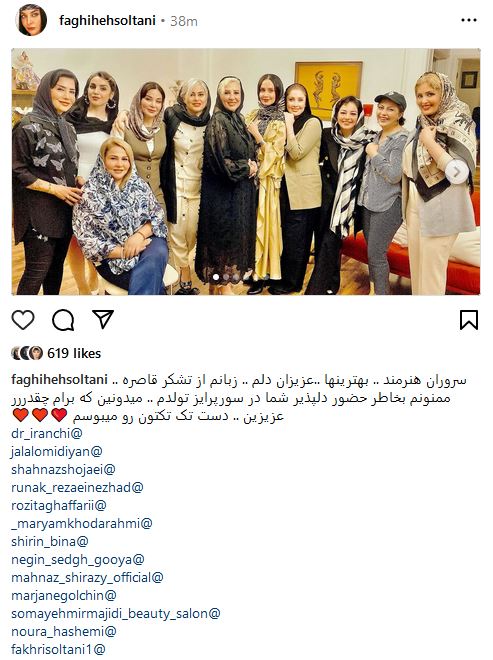This screenshot has width=493, height=660.
Task: Select the second carousel dot indicator
Action: (x=226, y=277)
